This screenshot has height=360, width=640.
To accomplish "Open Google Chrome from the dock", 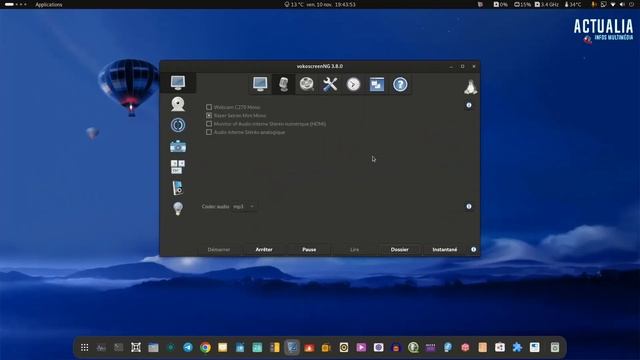I will pyautogui.click(x=205, y=347).
